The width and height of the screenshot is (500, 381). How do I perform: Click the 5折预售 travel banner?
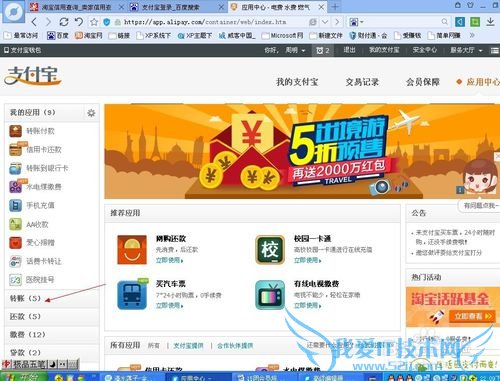[x=302, y=152]
